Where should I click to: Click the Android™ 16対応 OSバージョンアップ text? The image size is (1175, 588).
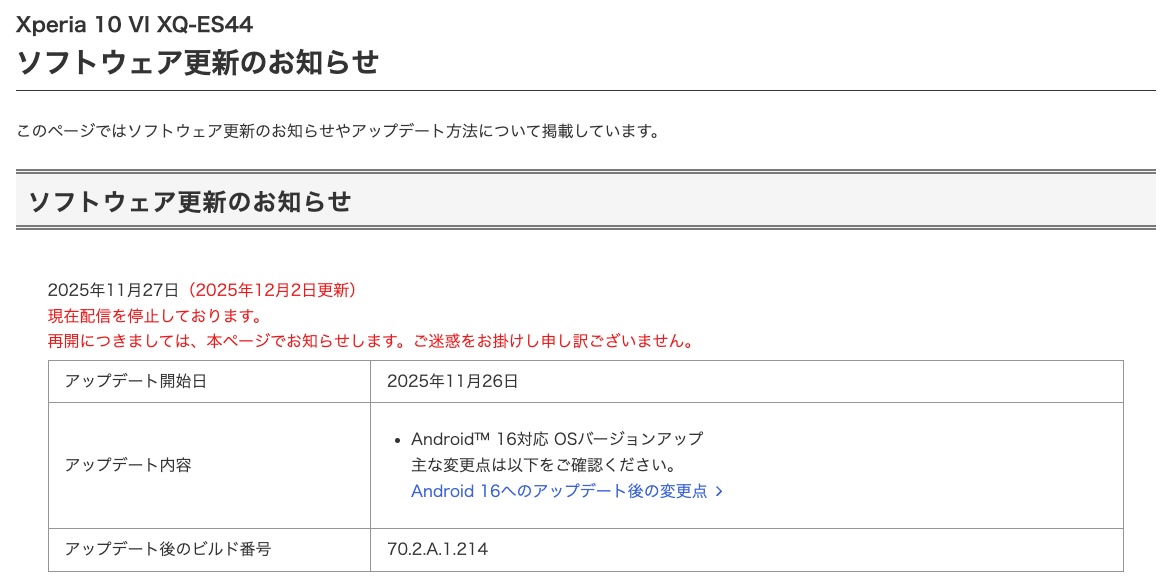click(557, 439)
